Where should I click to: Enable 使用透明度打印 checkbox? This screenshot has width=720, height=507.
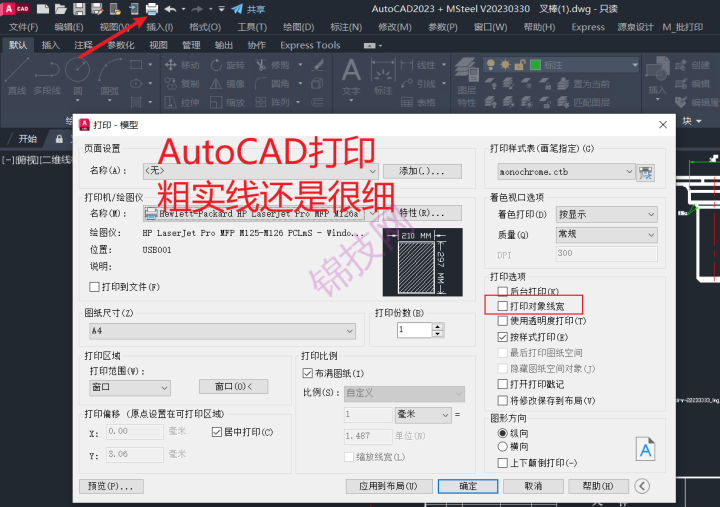503,321
